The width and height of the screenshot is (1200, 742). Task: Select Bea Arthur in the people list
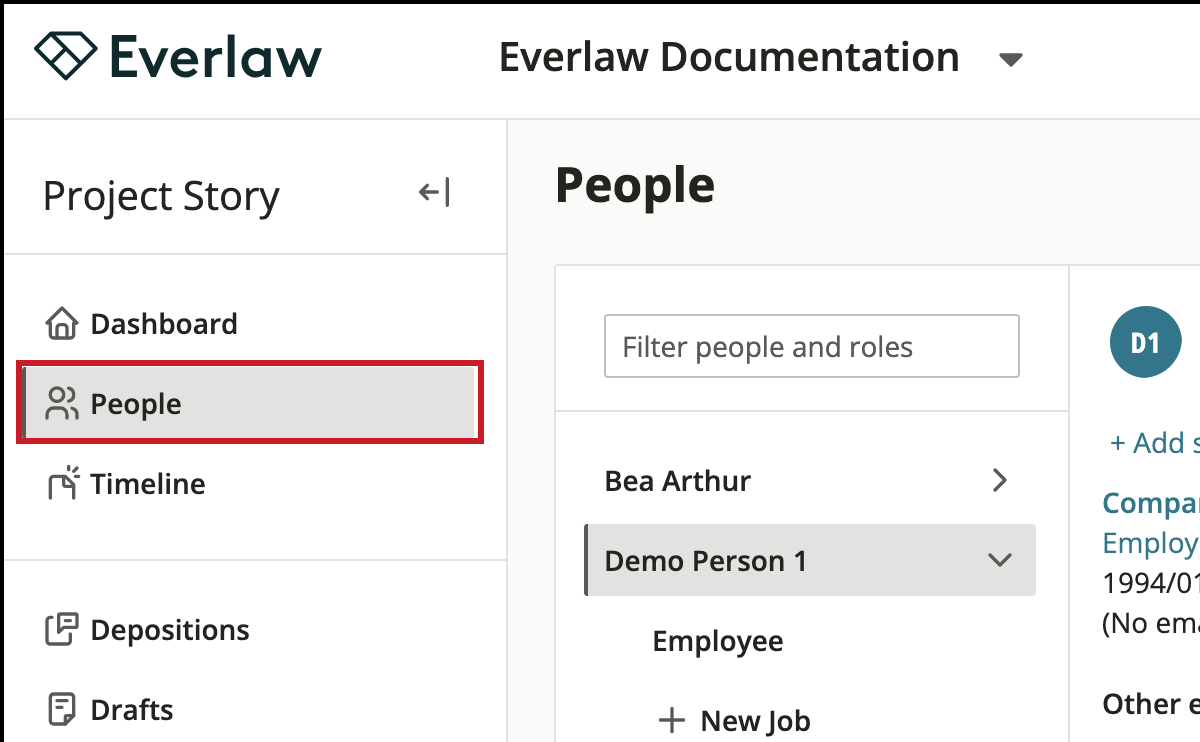click(x=678, y=481)
